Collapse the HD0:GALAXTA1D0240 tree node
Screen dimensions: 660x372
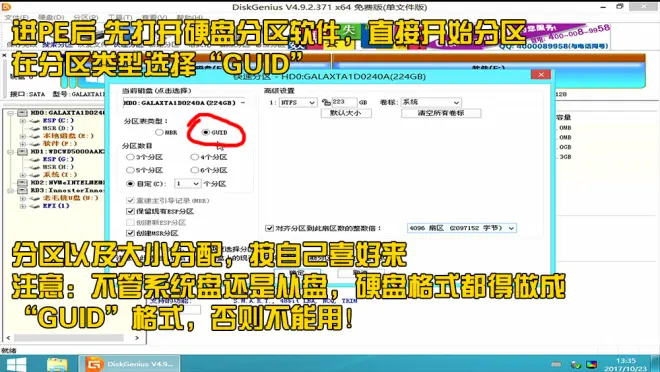11,113
